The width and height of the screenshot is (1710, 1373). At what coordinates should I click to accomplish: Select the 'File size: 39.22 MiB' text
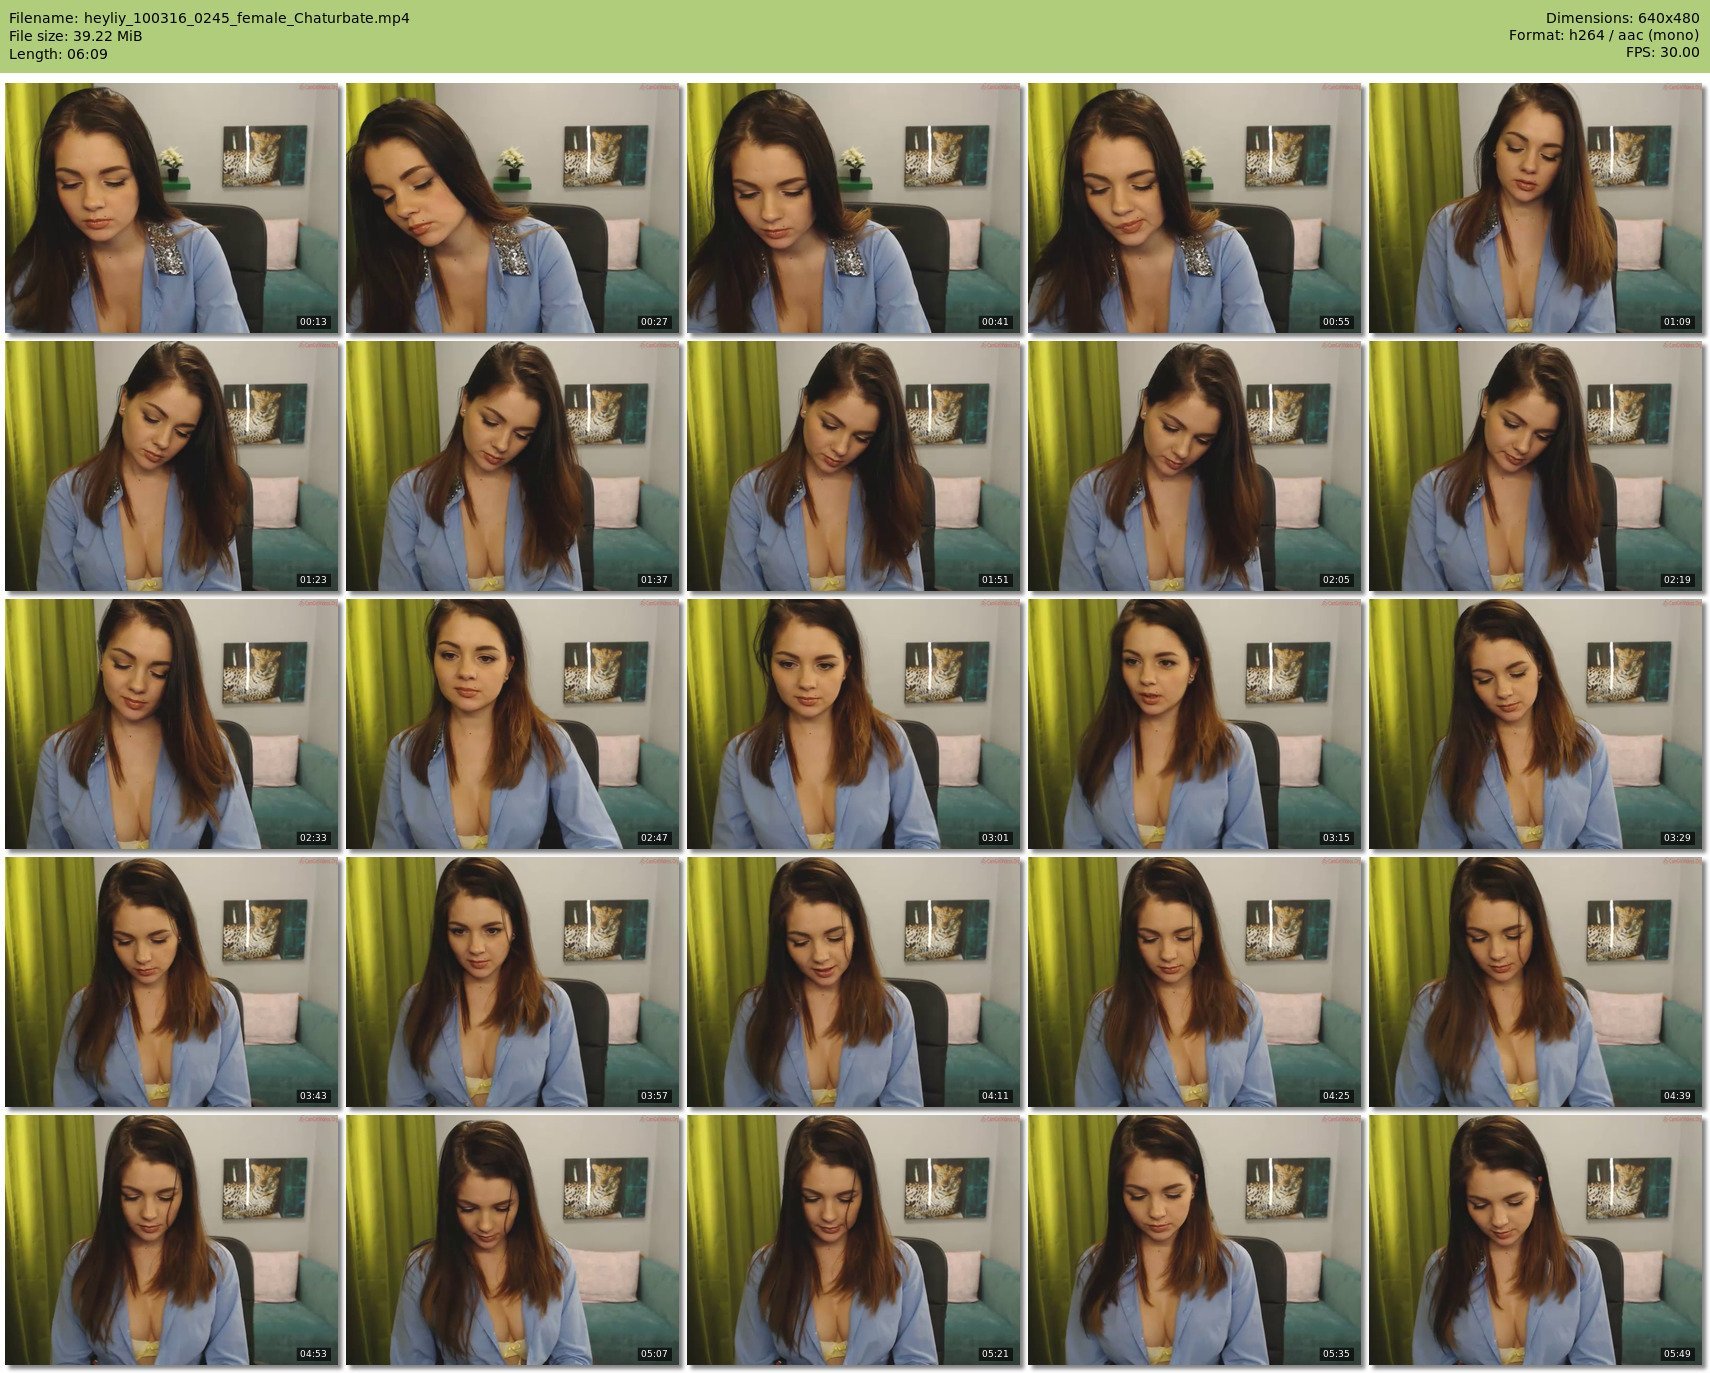pos(76,36)
